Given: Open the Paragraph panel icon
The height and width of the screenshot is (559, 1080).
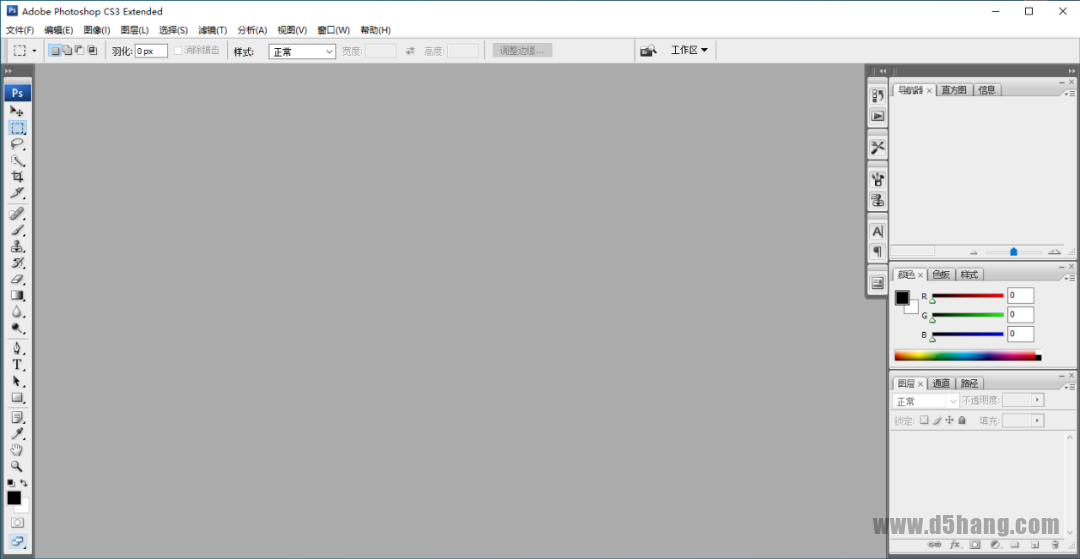Looking at the screenshot, I should tap(878, 252).
